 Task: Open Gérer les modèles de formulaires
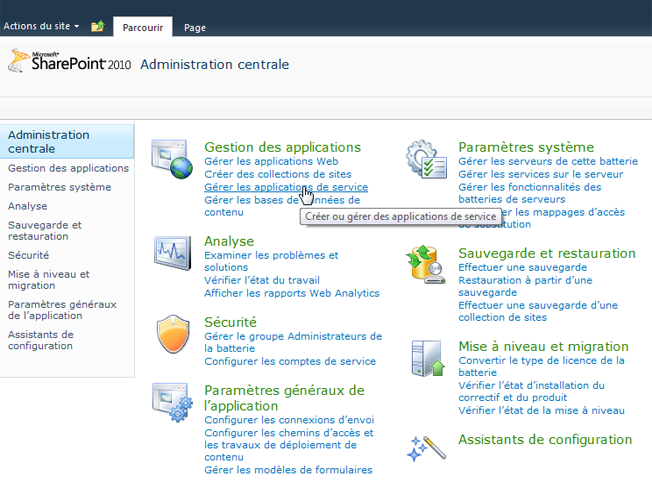(288, 470)
